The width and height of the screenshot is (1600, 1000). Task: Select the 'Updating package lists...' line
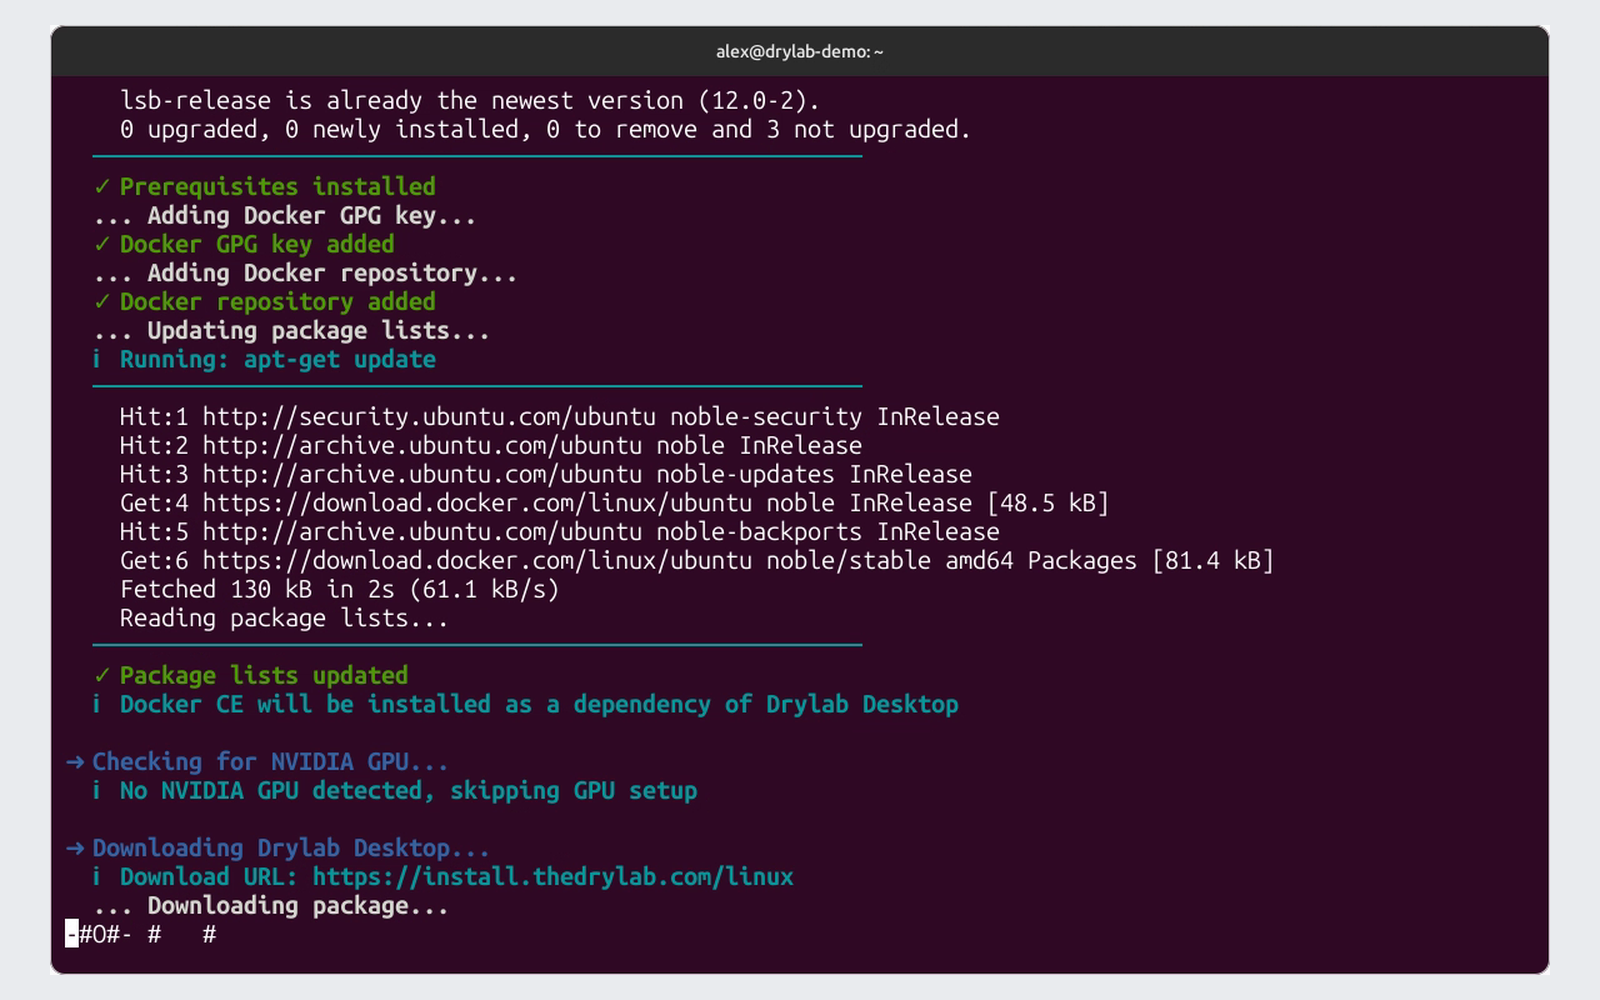coord(292,331)
